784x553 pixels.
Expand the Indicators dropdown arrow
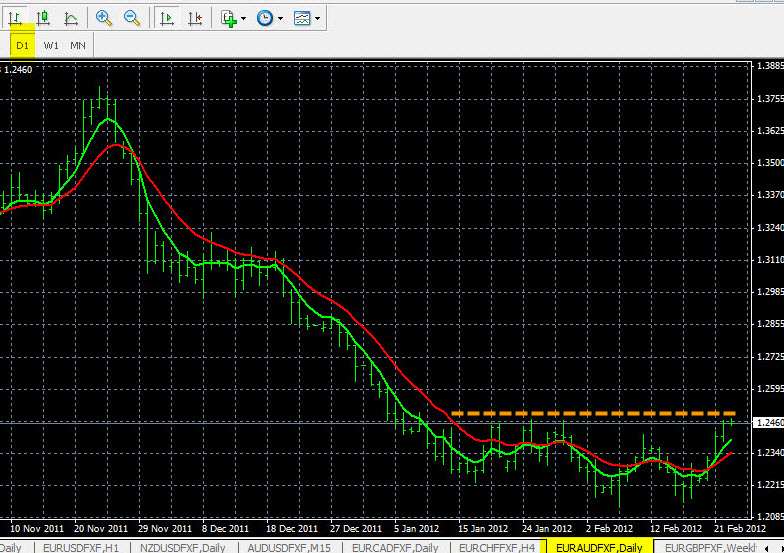245,18
